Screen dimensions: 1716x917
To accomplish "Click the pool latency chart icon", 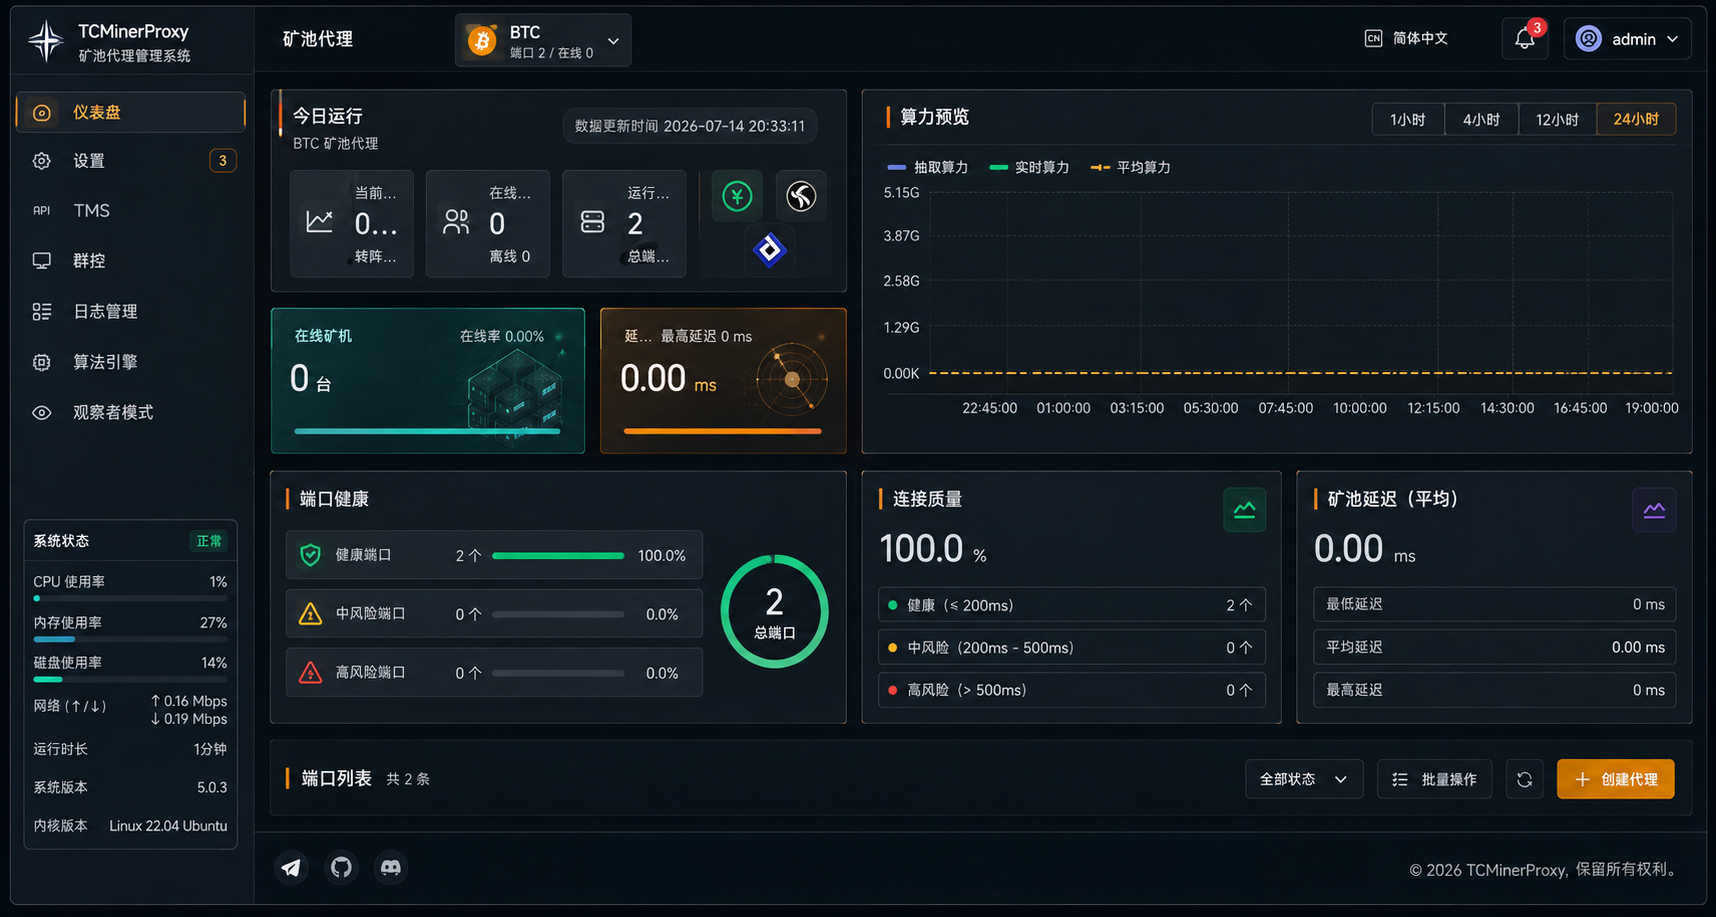I will click(1654, 510).
